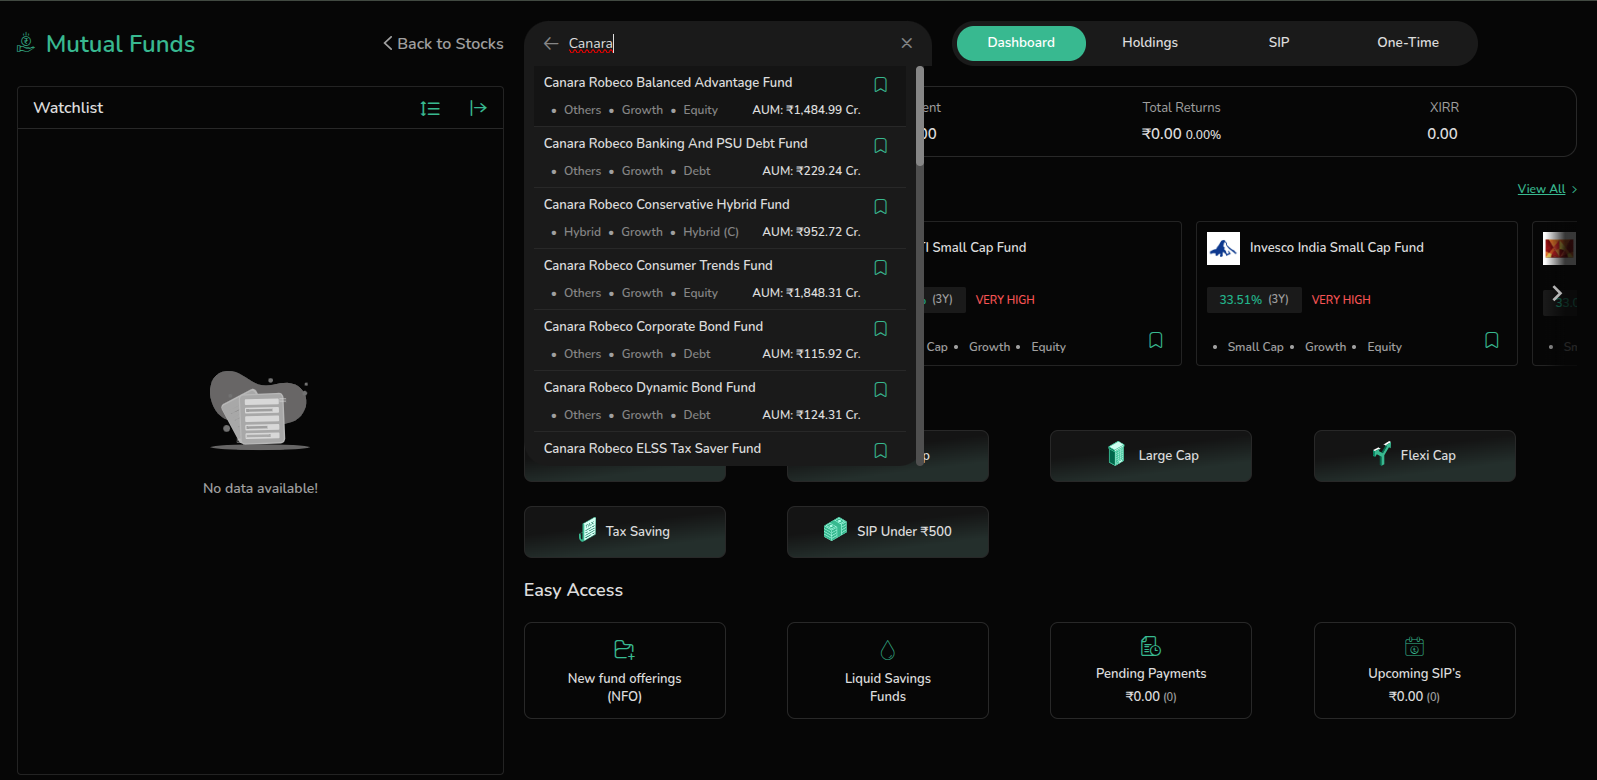Screen dimensions: 1597x780
Task: Open Canara Robeco Corporate Bond Fund result
Action: click(720, 340)
